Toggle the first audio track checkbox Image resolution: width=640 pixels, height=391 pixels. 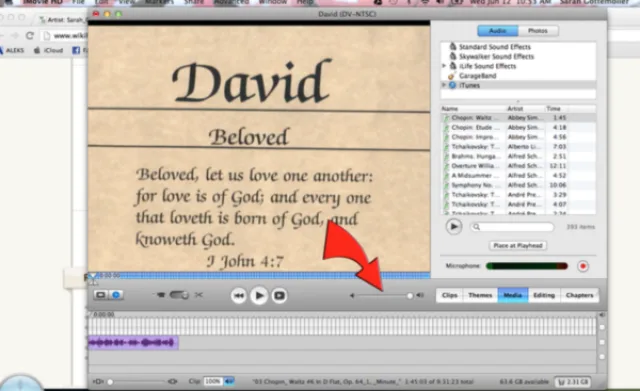[602, 342]
